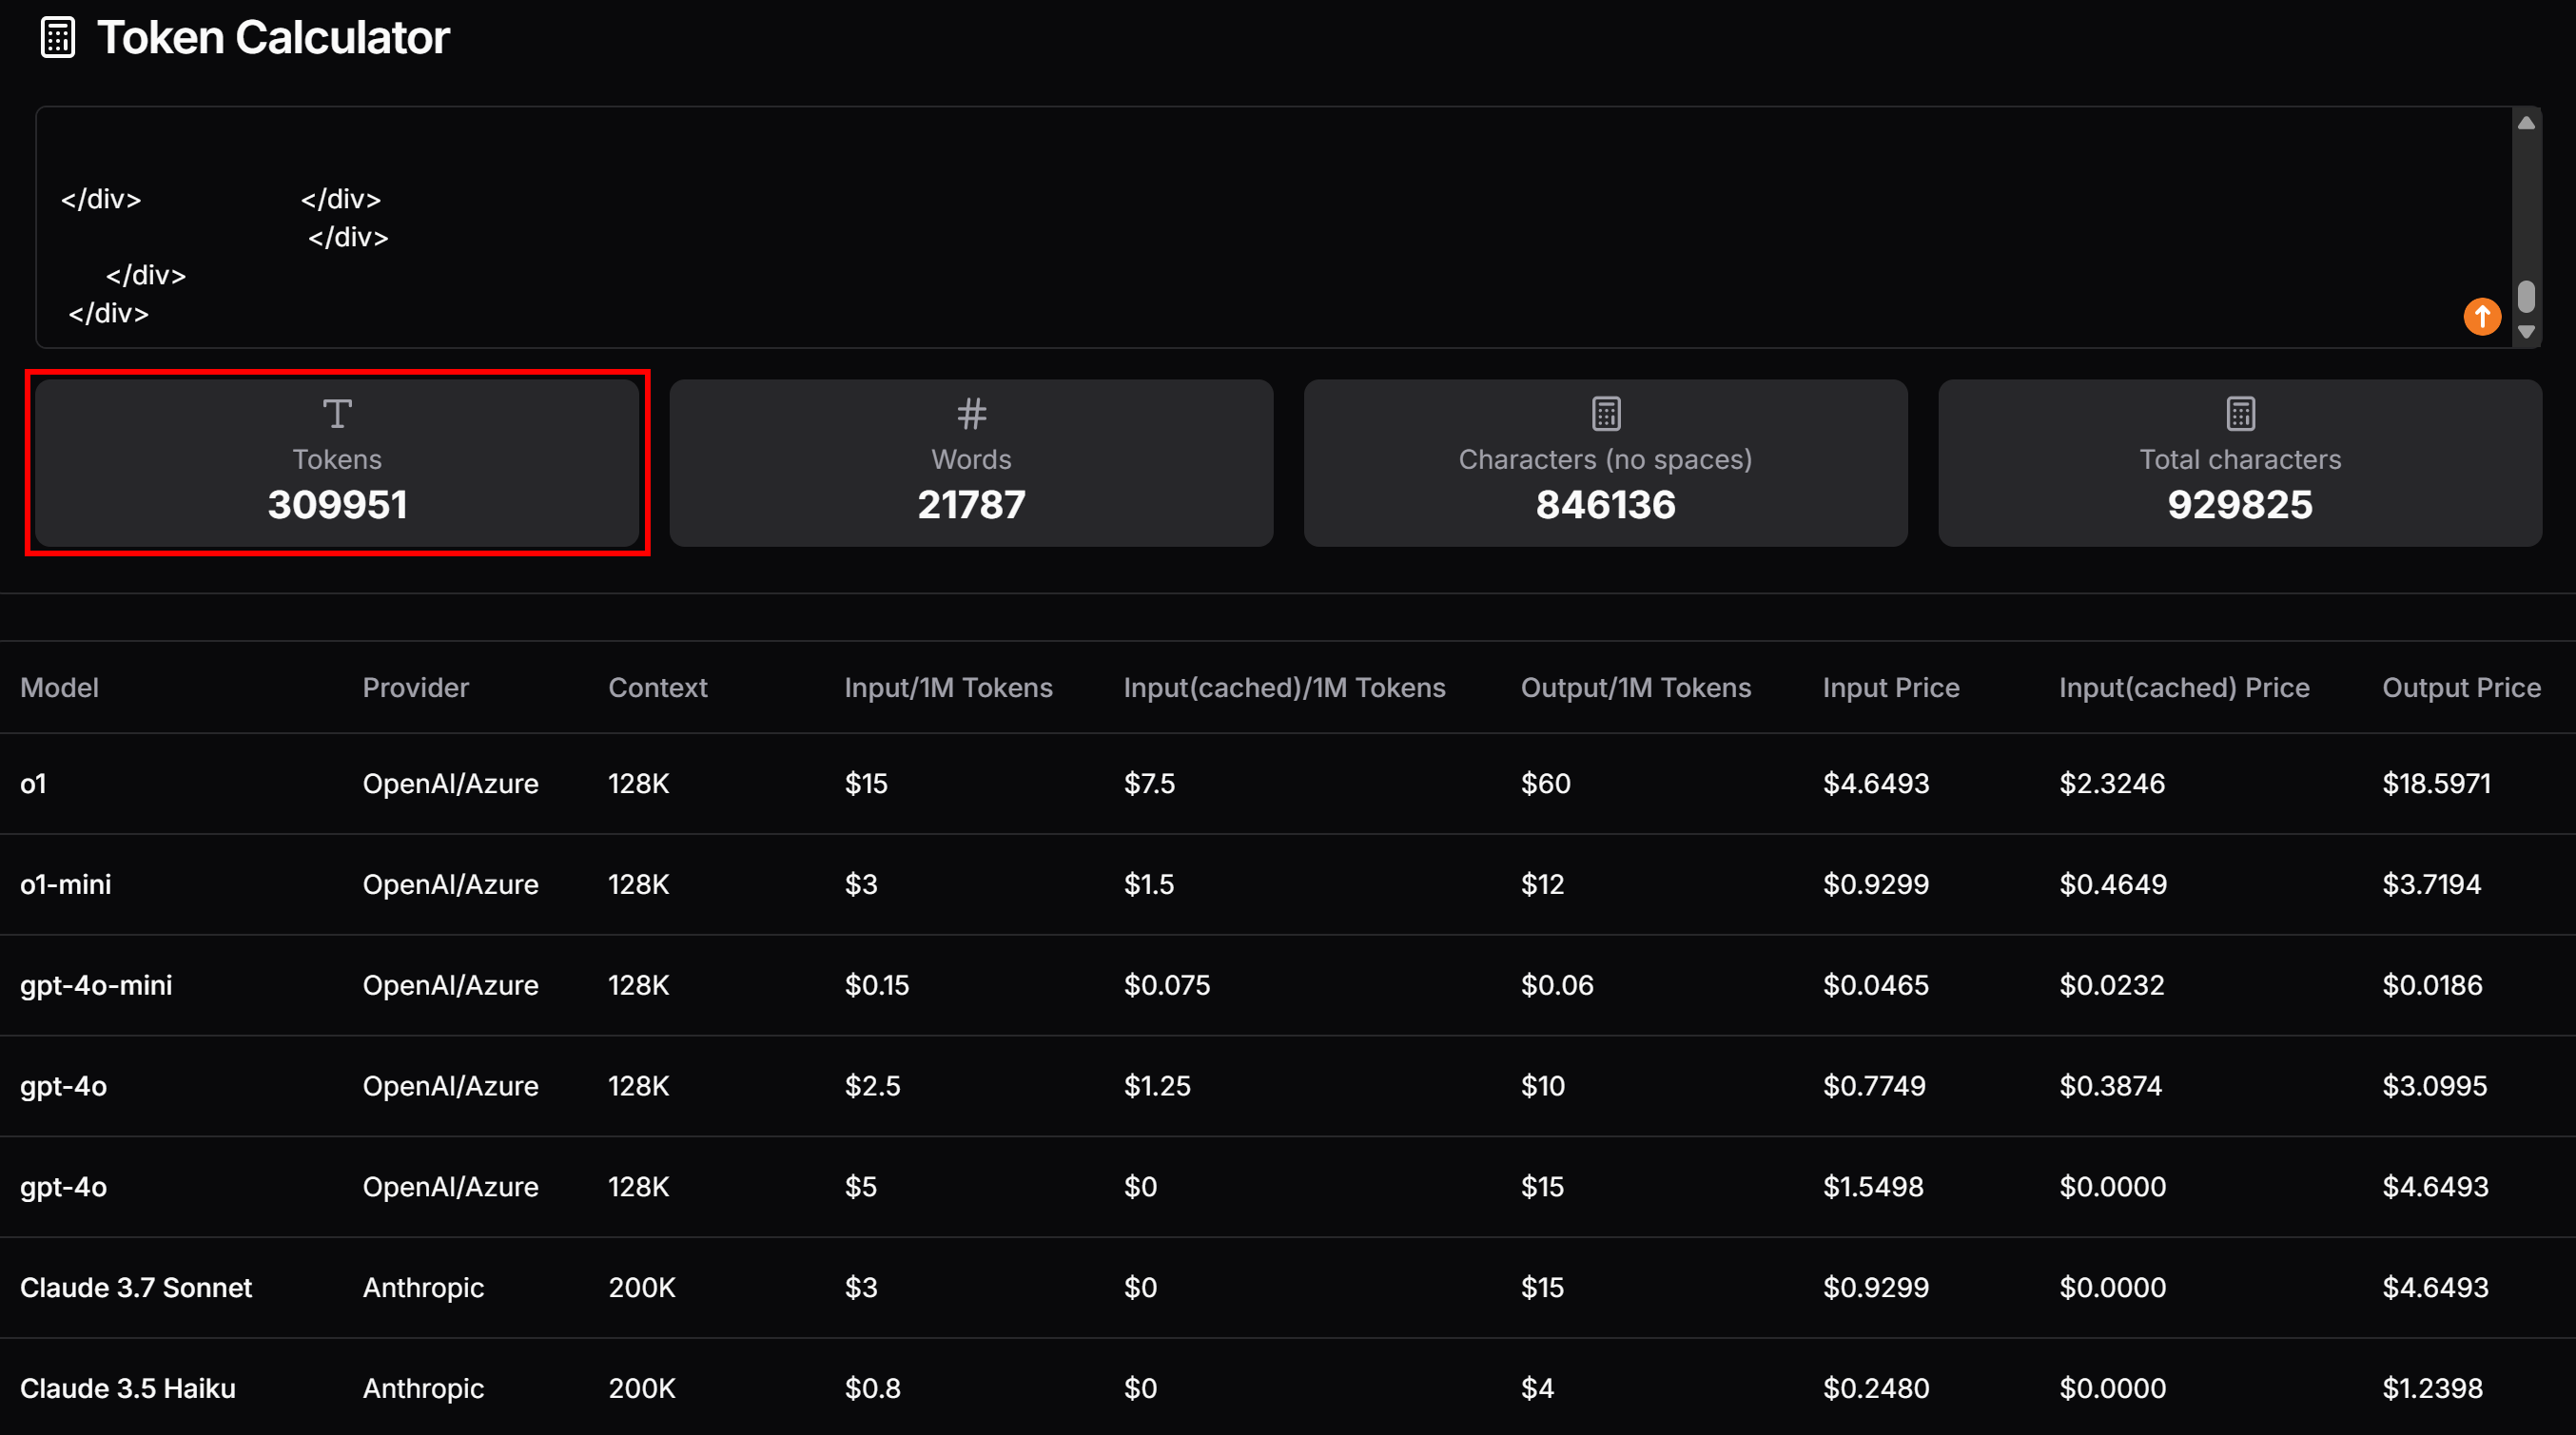The image size is (2576, 1435).
Task: Click the icon above Characters (no spaces)
Action: click(x=1606, y=413)
